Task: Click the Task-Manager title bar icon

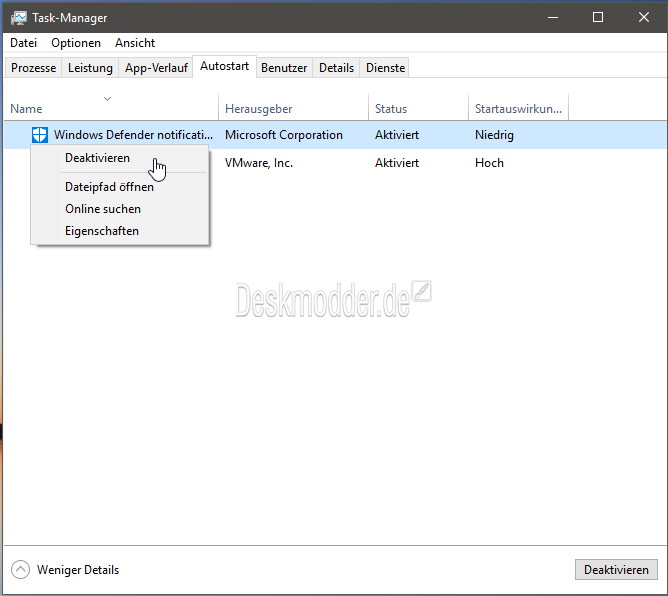Action: [19, 18]
